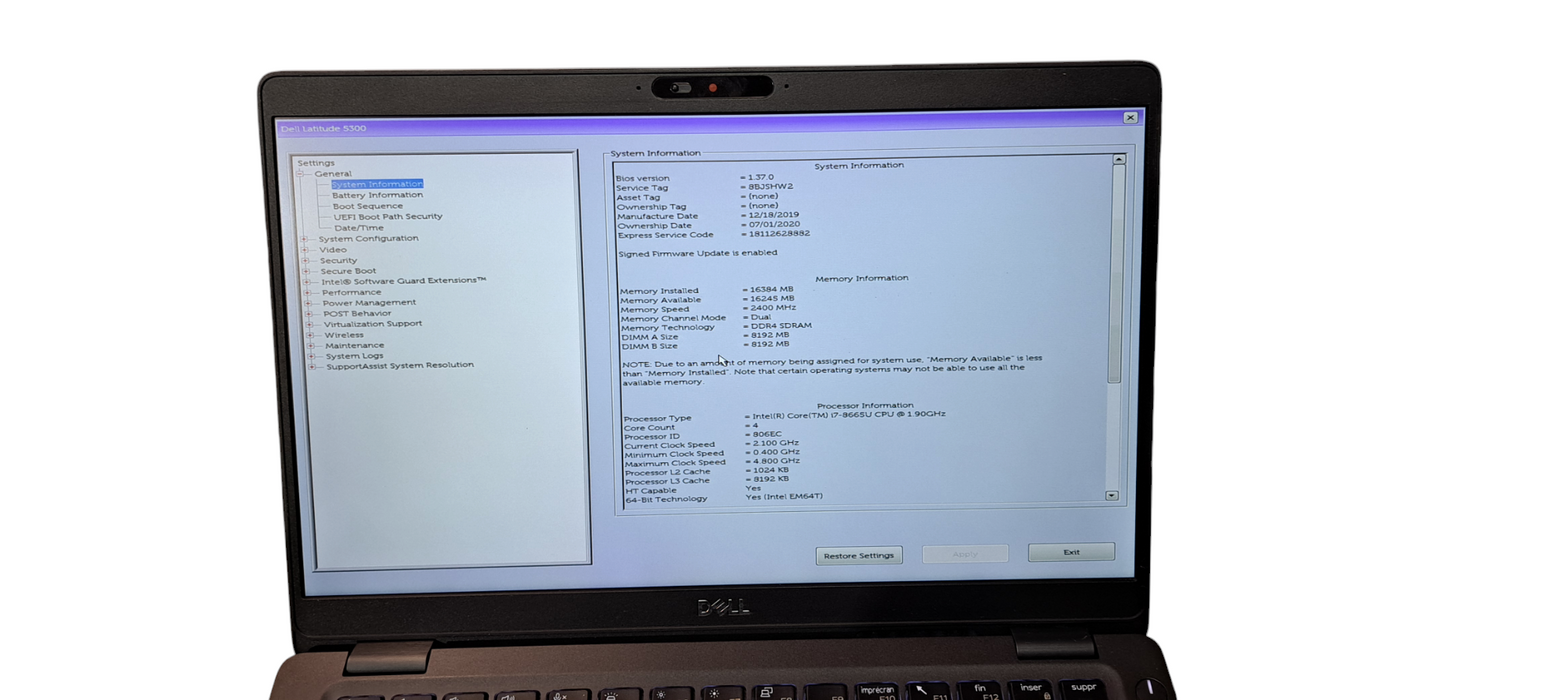This screenshot has width=1554, height=700.
Task: Click Express Service Code value 18112628882
Action: pyautogui.click(x=779, y=234)
